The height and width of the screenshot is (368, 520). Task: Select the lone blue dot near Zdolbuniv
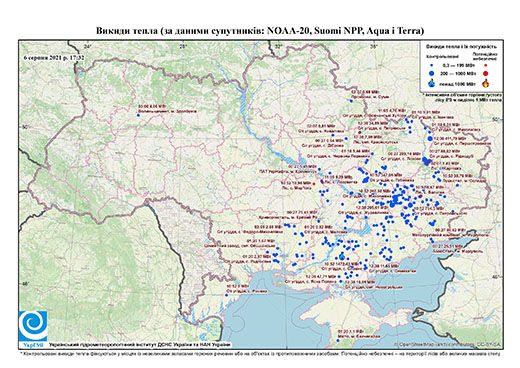138,115
